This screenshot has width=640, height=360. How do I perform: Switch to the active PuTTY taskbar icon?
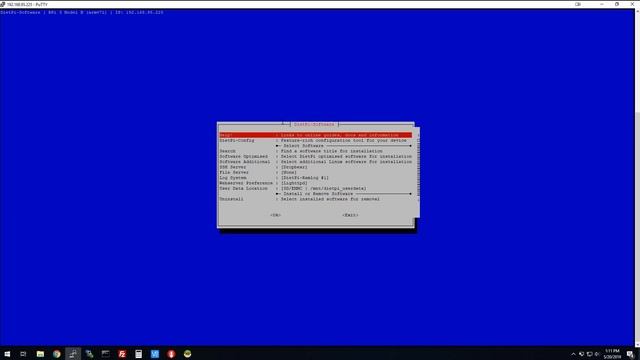tap(73, 354)
